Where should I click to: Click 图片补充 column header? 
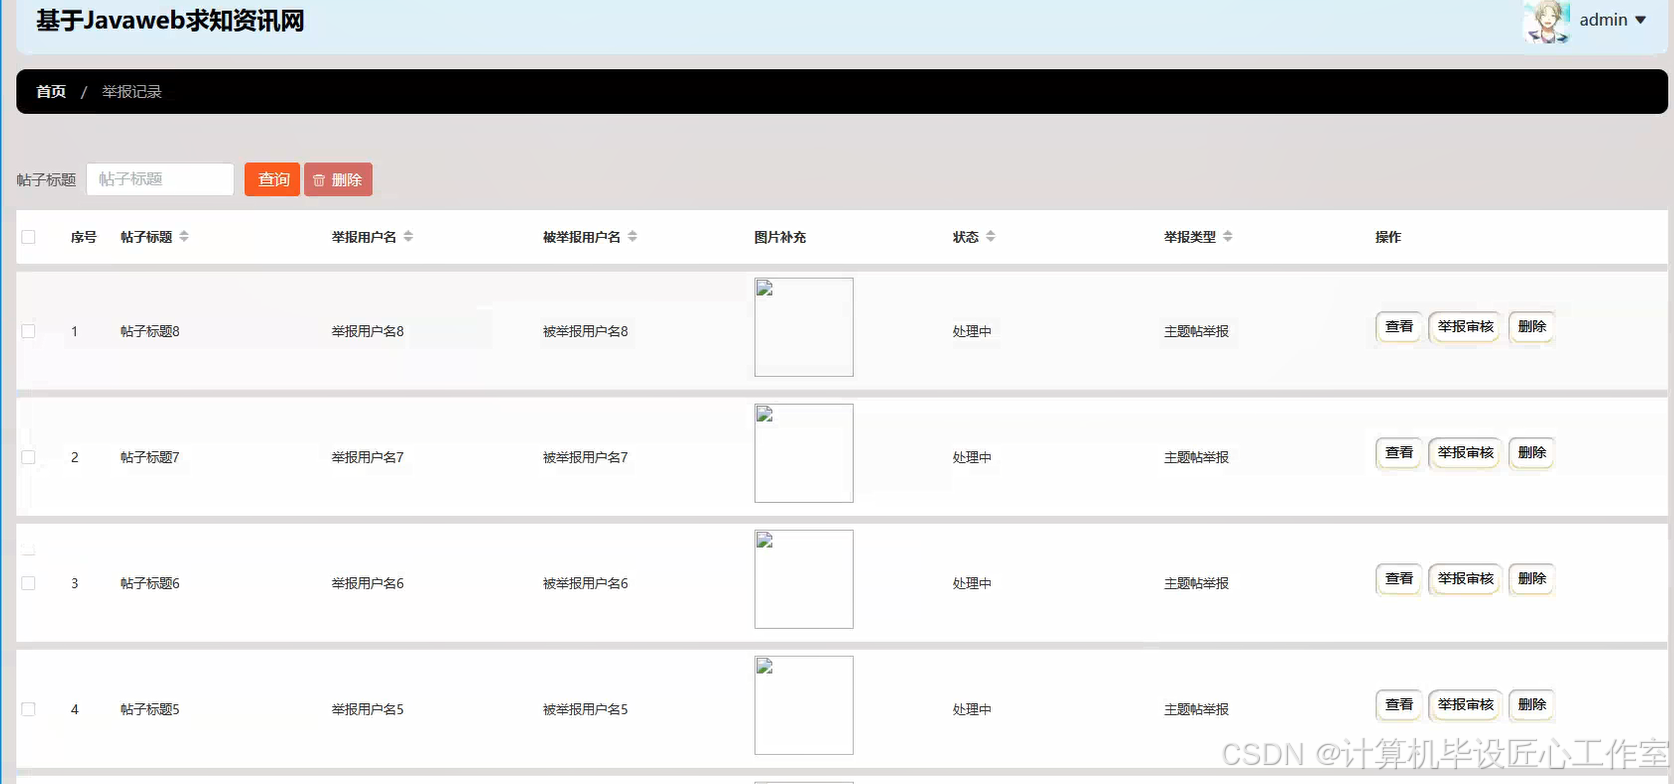click(x=780, y=237)
